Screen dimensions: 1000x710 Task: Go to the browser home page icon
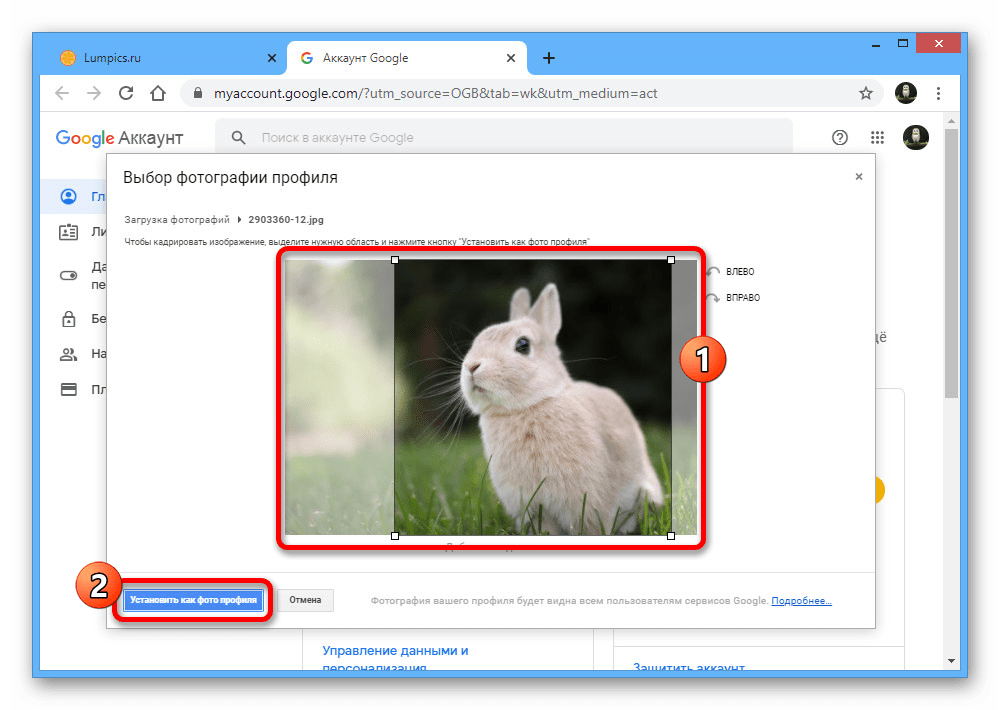point(158,94)
